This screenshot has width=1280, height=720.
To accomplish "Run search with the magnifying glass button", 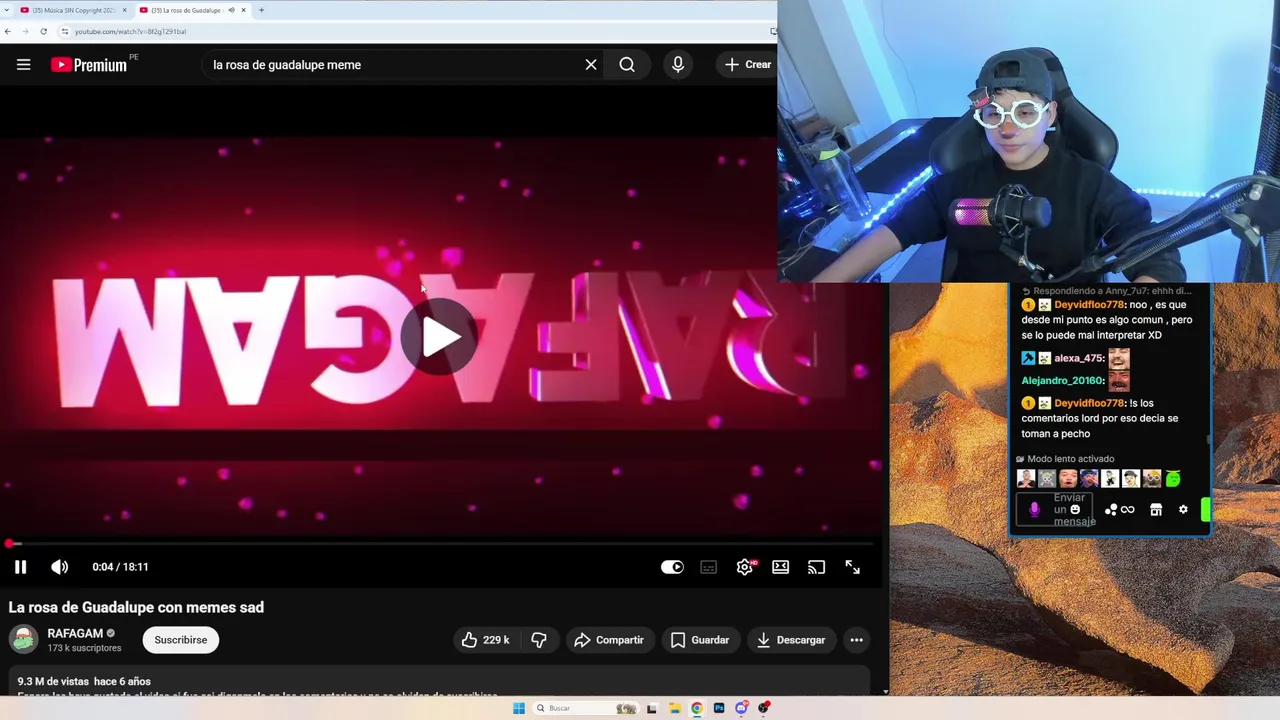I will tap(627, 65).
